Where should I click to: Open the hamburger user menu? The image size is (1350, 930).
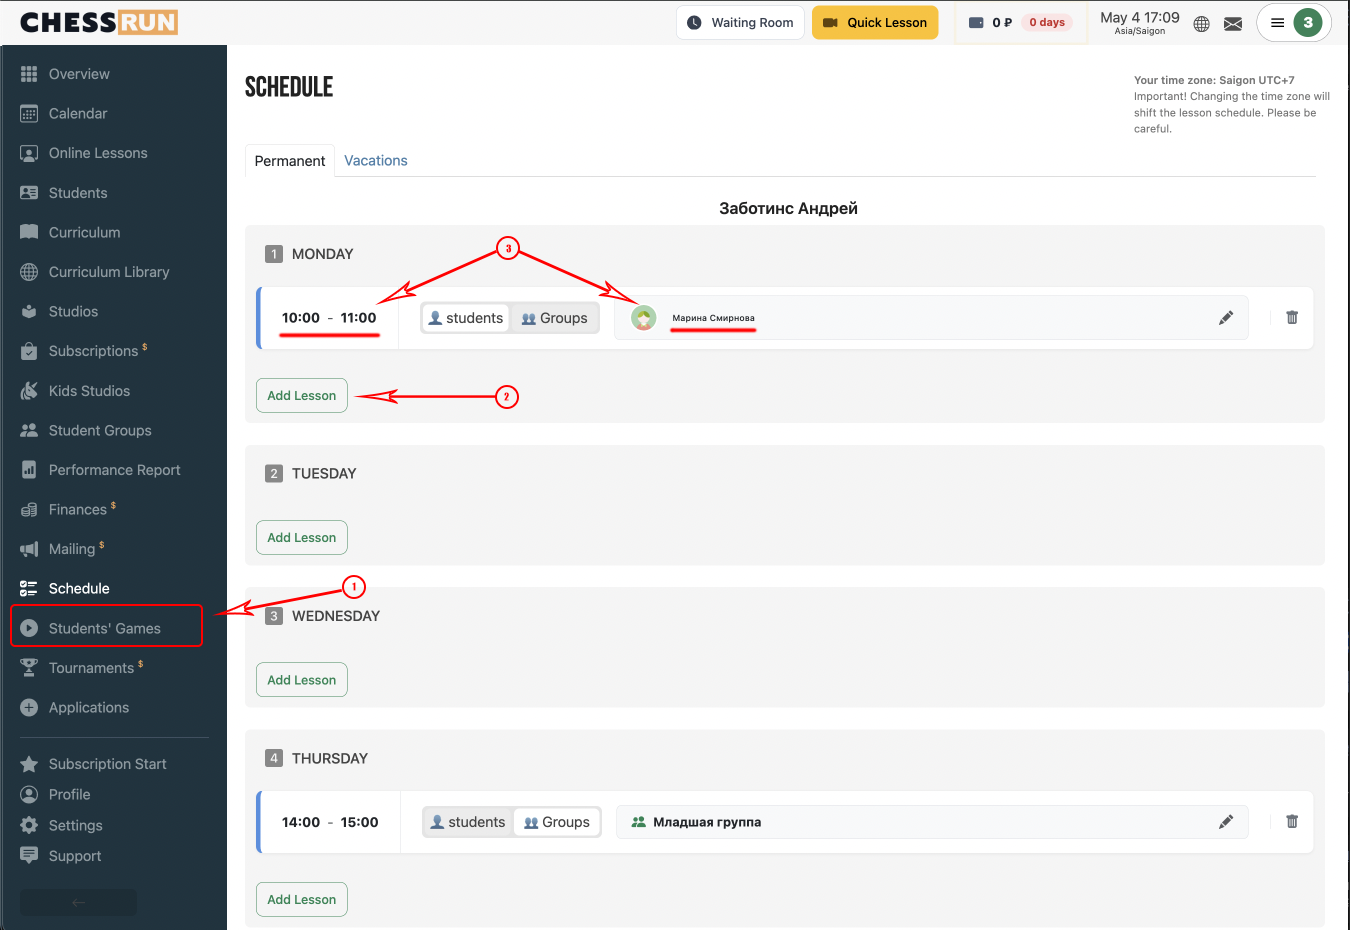coord(1277,23)
